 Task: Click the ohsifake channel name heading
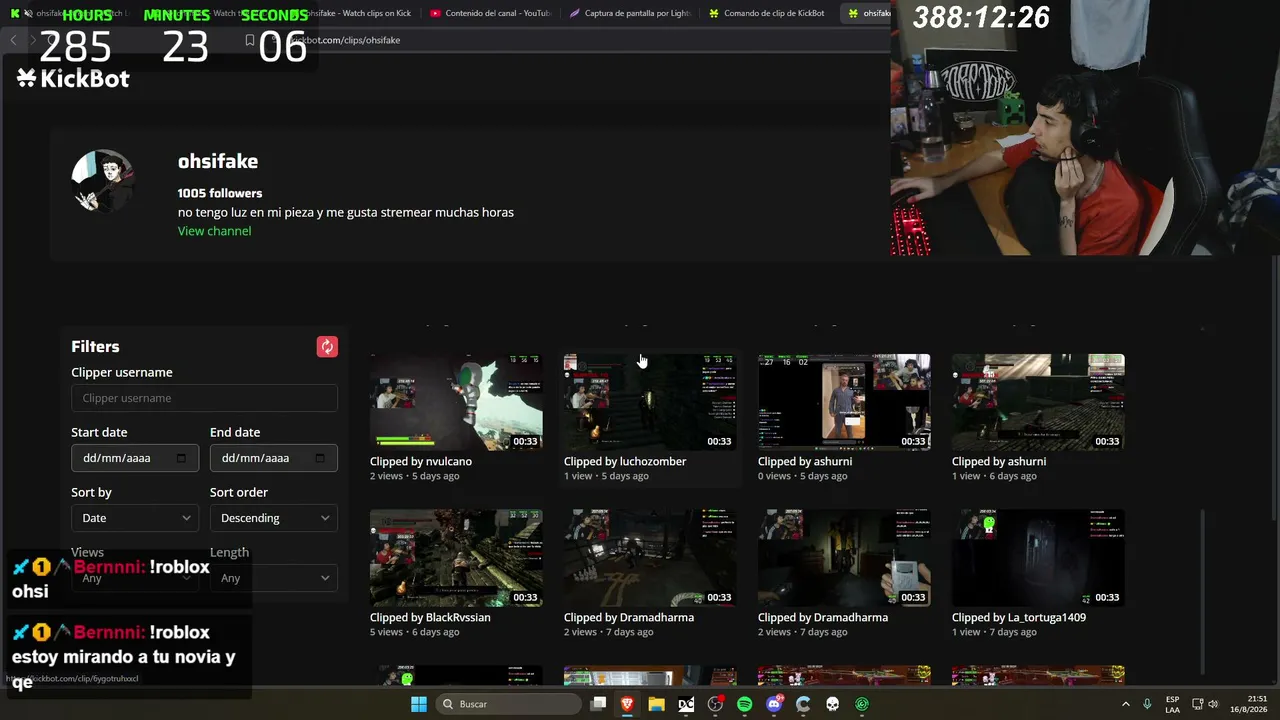click(218, 161)
